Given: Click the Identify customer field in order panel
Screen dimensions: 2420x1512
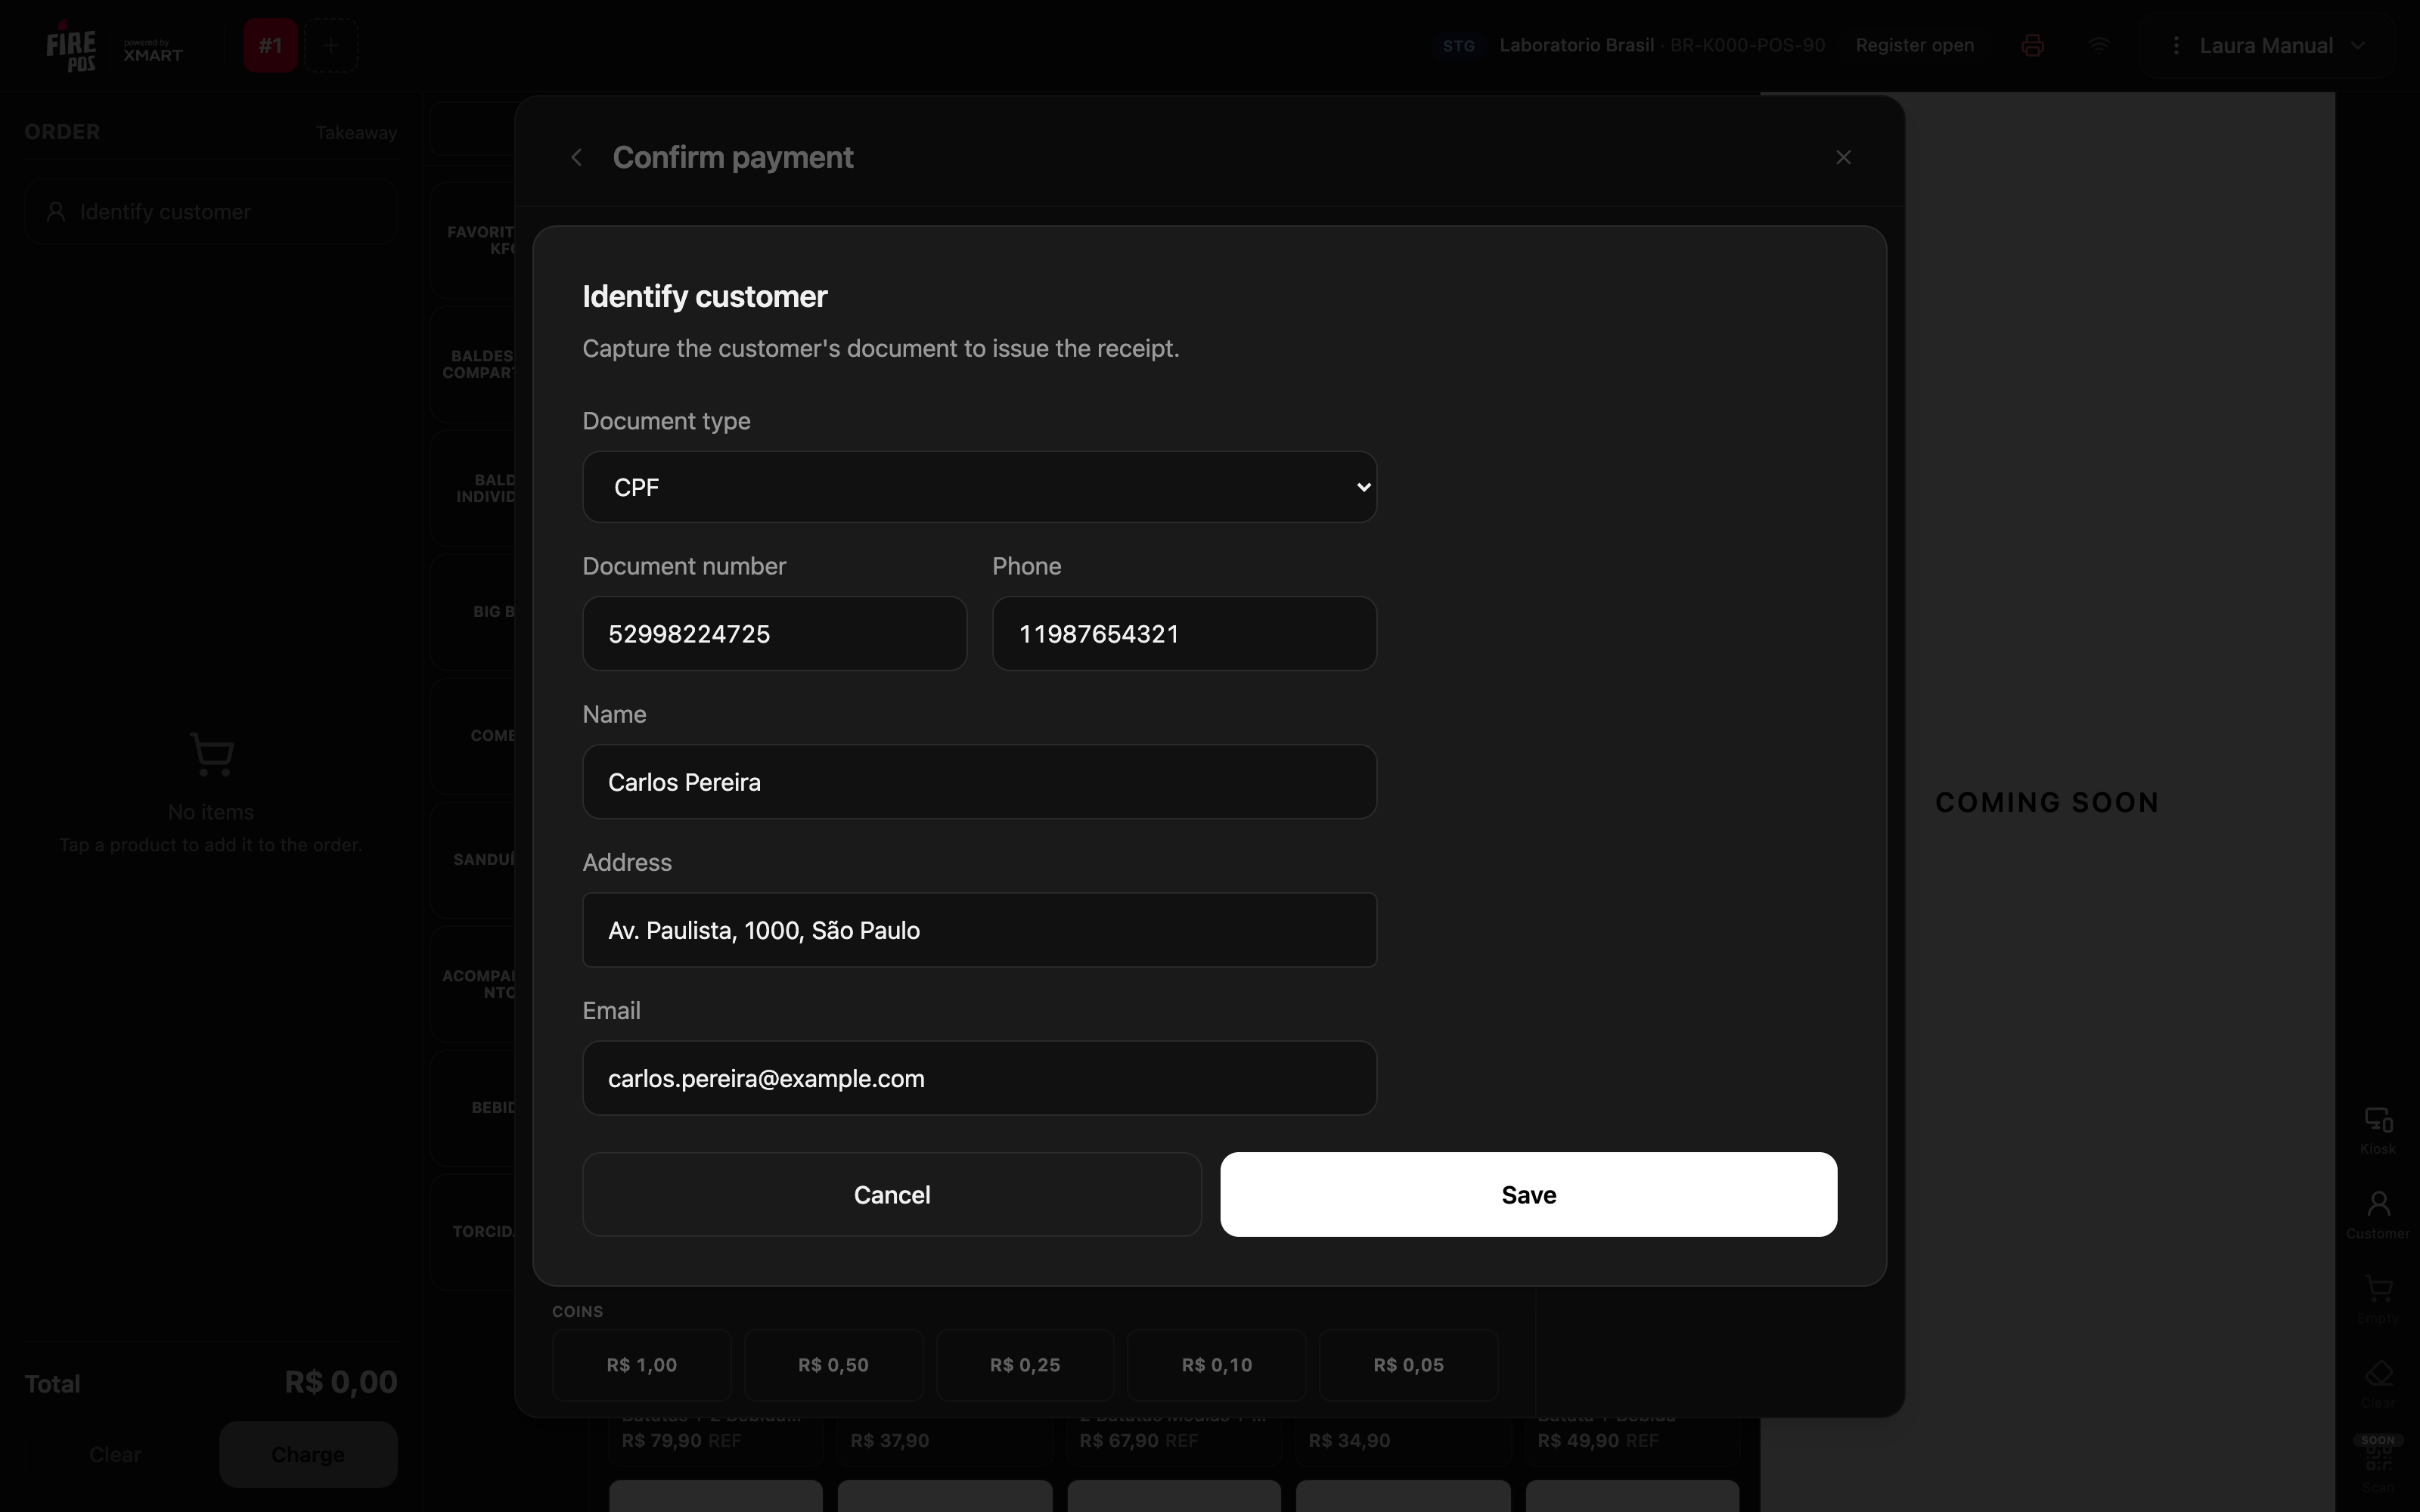Looking at the screenshot, I should 211,212.
